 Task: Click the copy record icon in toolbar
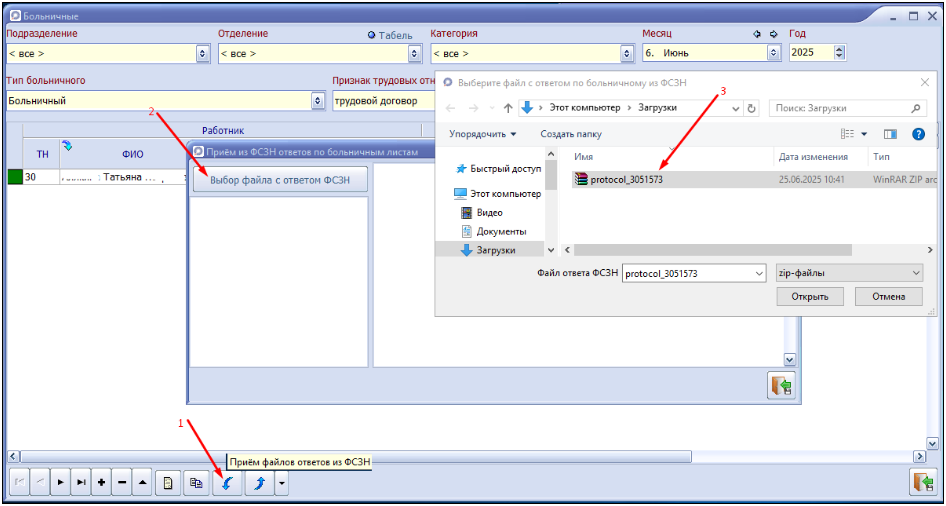pyautogui.click(x=197, y=483)
